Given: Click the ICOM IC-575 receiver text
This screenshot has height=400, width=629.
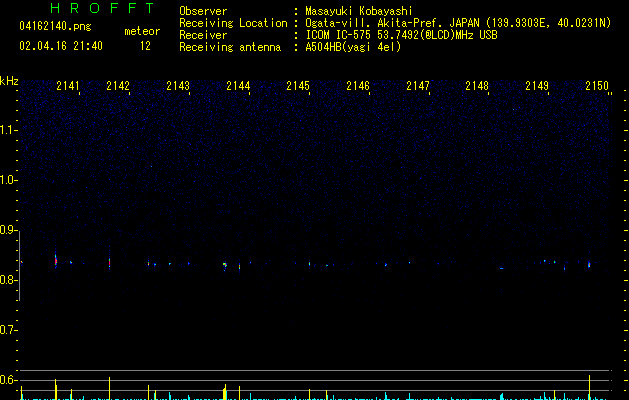Looking at the screenshot, I should (x=402, y=35).
